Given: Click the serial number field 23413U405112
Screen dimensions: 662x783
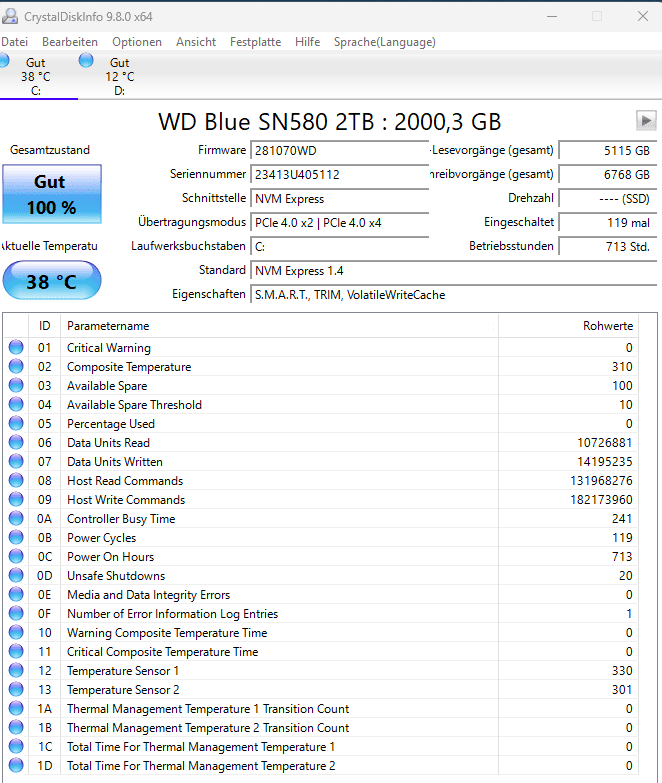Looking at the screenshot, I should [x=339, y=174].
